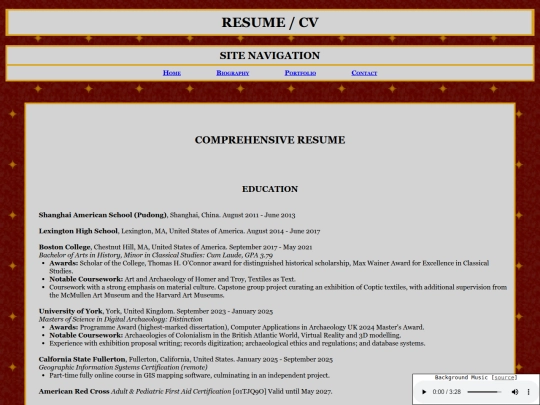This screenshot has width=540, height=405.
Task: Click the Background Music label
Action: [461, 377]
